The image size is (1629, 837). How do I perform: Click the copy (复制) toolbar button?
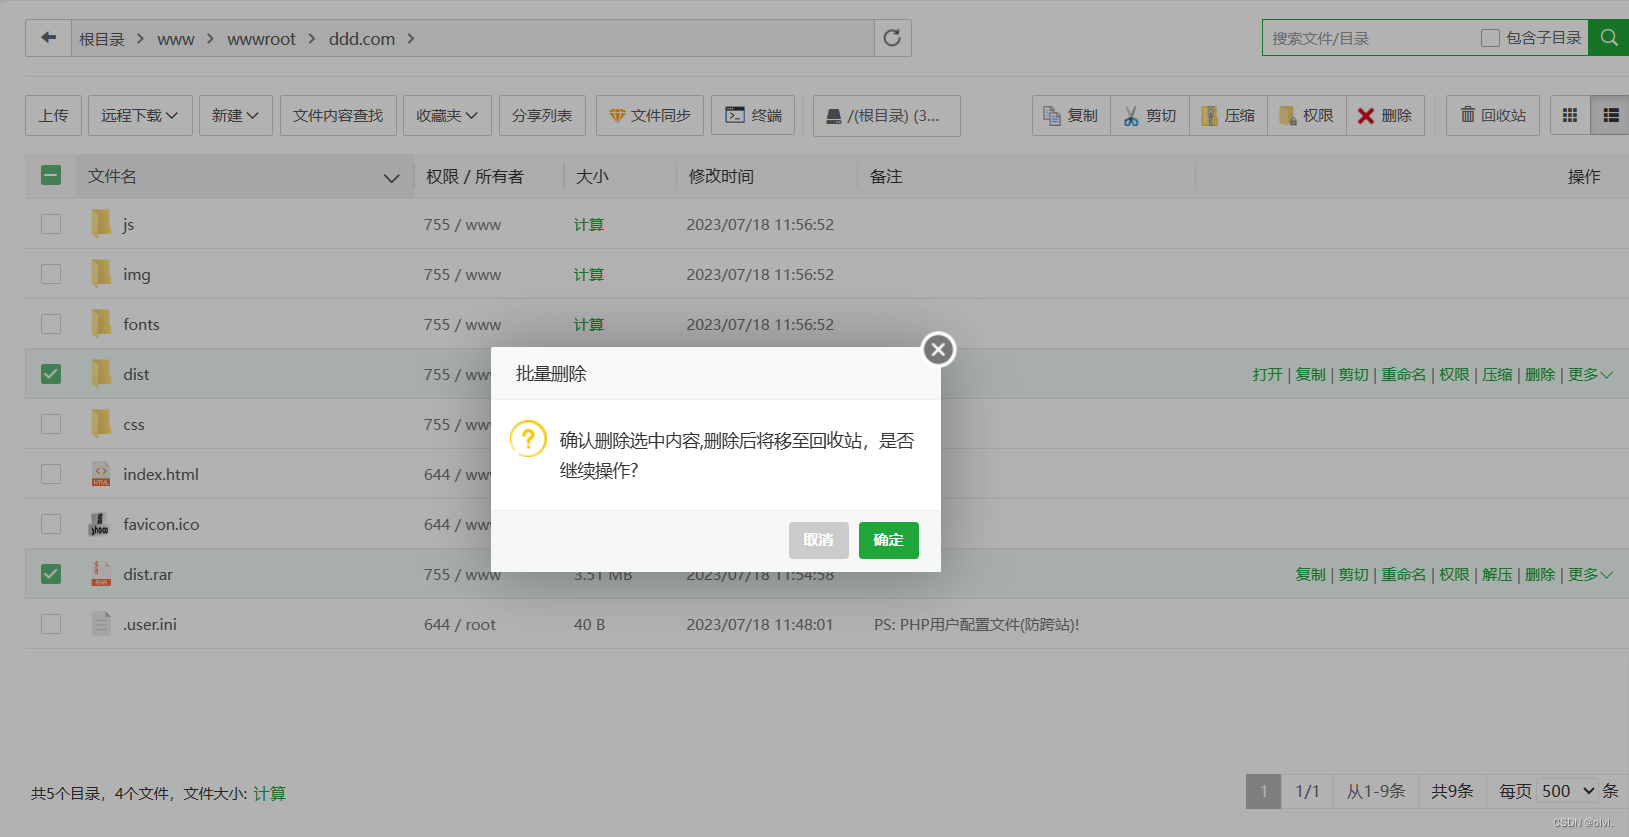(x=1071, y=116)
